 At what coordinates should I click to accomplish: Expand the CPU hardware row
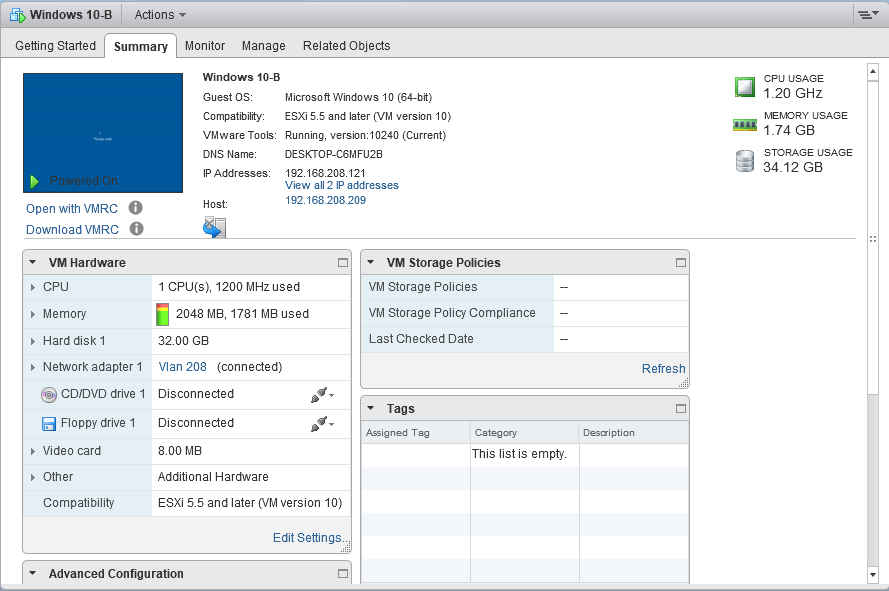[33, 288]
